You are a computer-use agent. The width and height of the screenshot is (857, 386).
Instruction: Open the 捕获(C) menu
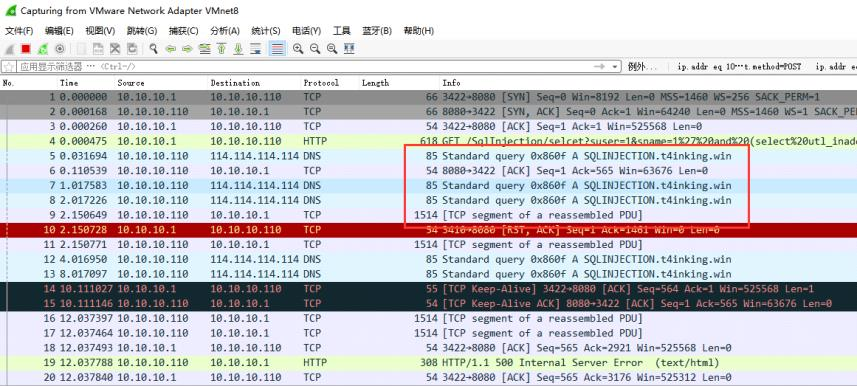pos(184,31)
